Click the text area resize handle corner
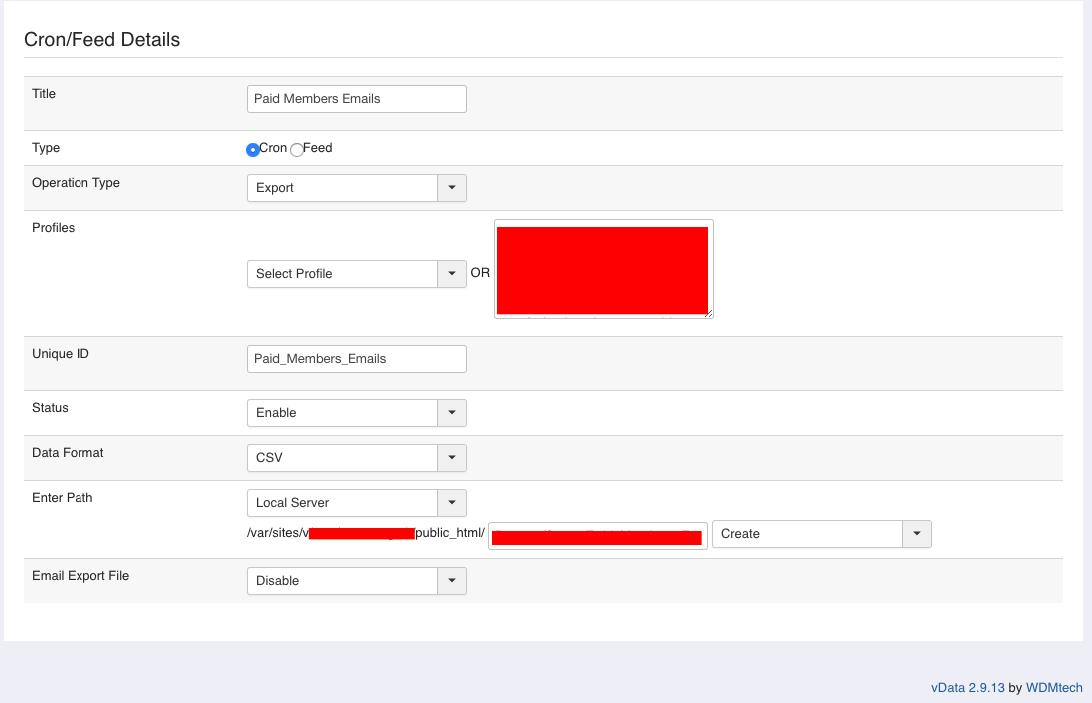Screen dimensions: 1092x703 pyautogui.click(x=708, y=314)
